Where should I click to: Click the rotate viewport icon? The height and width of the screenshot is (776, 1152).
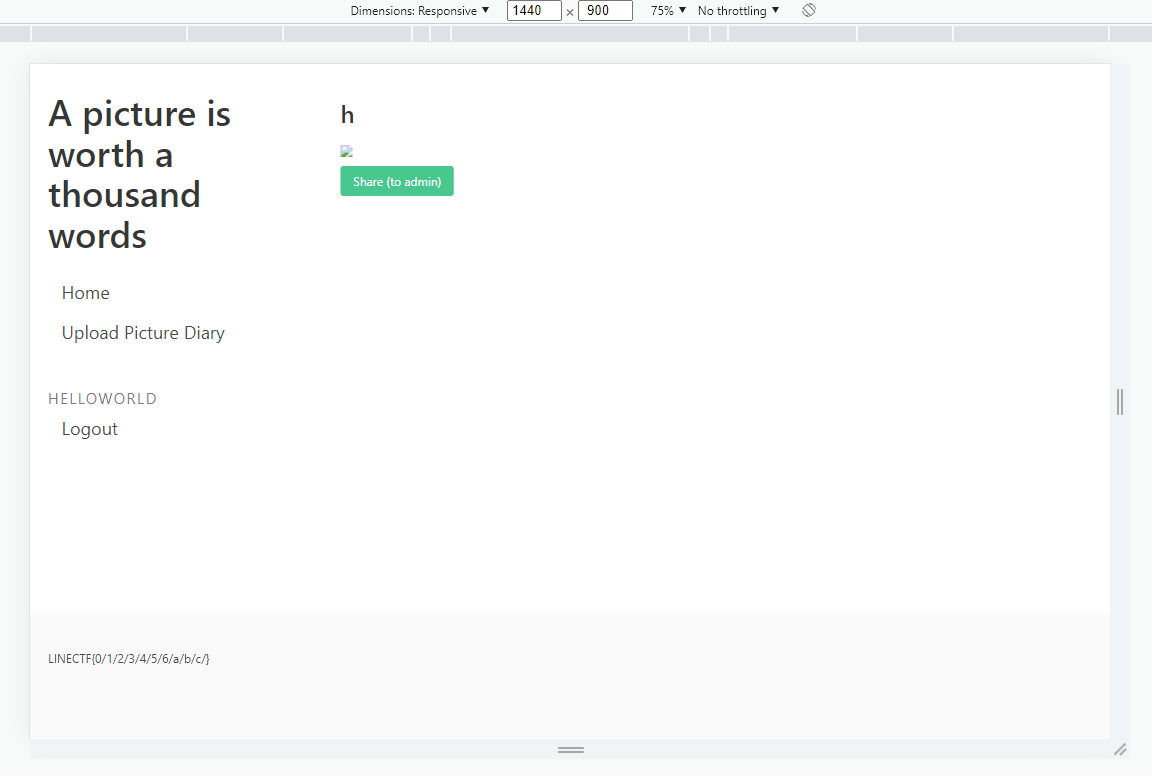[x=809, y=10]
